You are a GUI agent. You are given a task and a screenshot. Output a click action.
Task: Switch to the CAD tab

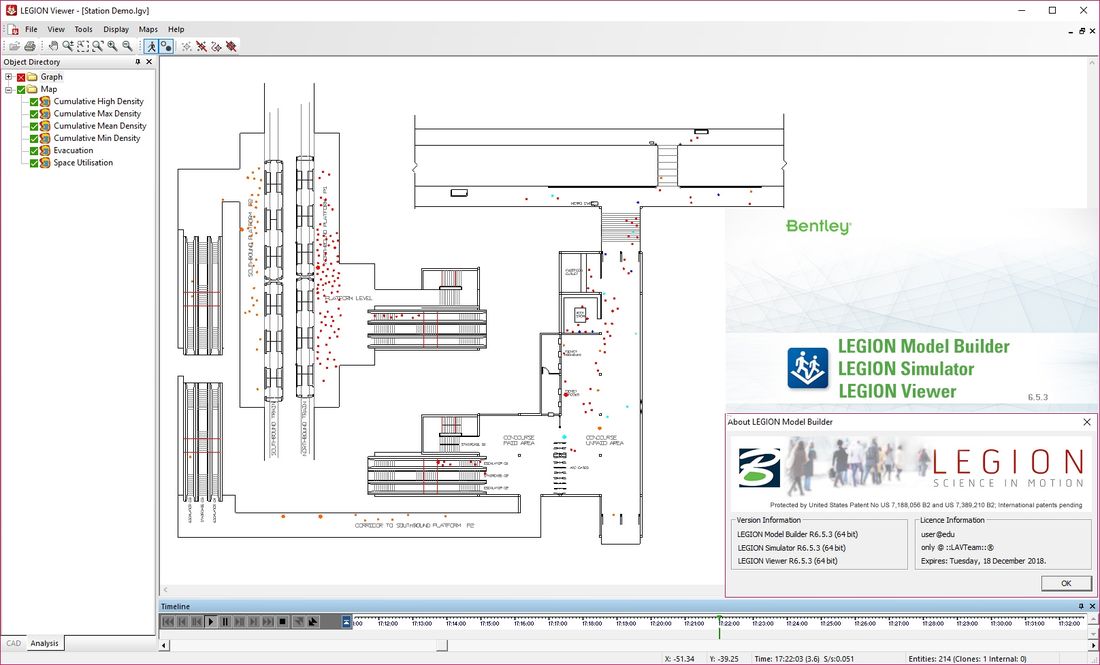(14, 643)
